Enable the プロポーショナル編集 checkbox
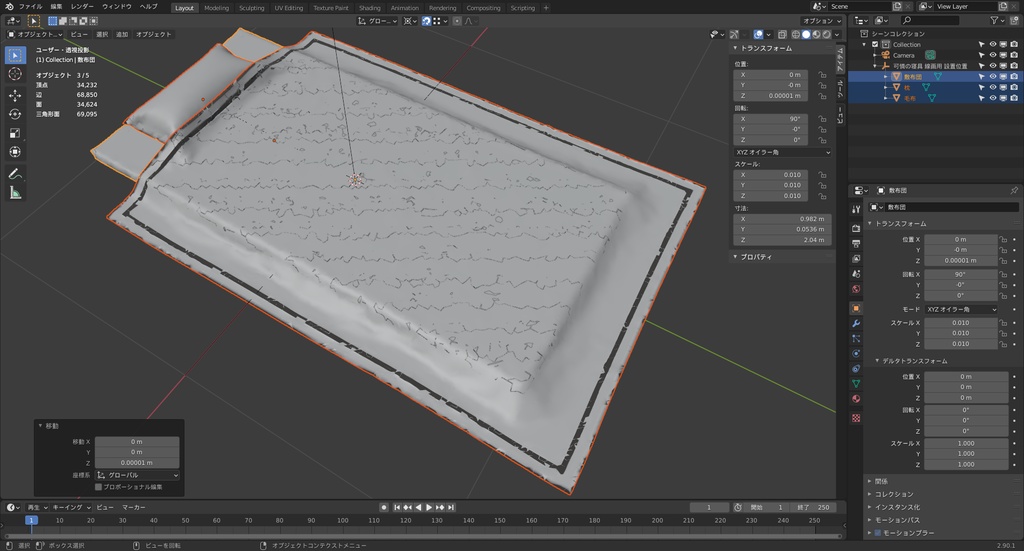The image size is (1024, 551). pos(98,487)
